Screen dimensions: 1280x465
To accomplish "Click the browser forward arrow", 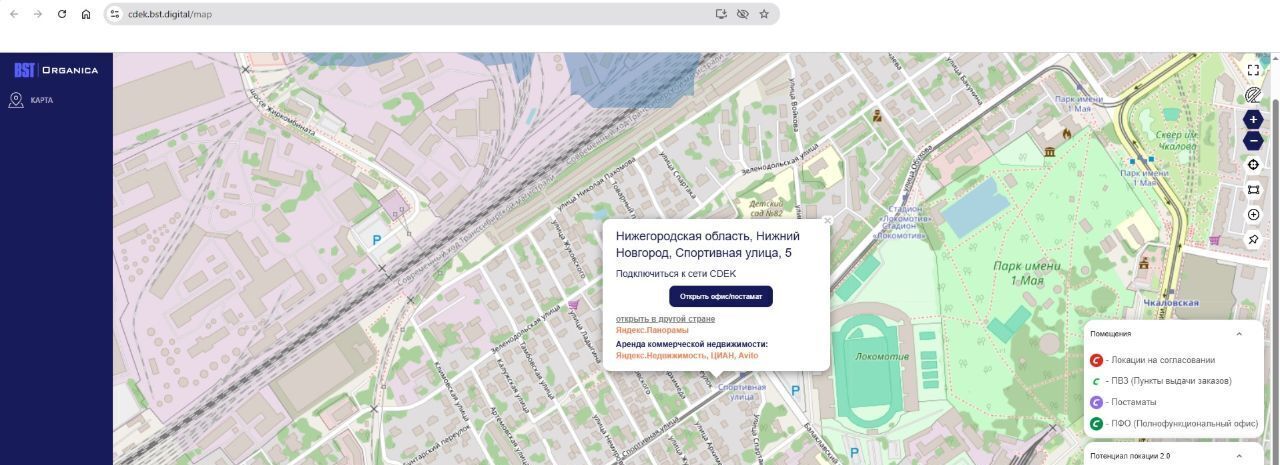I will coord(38,14).
